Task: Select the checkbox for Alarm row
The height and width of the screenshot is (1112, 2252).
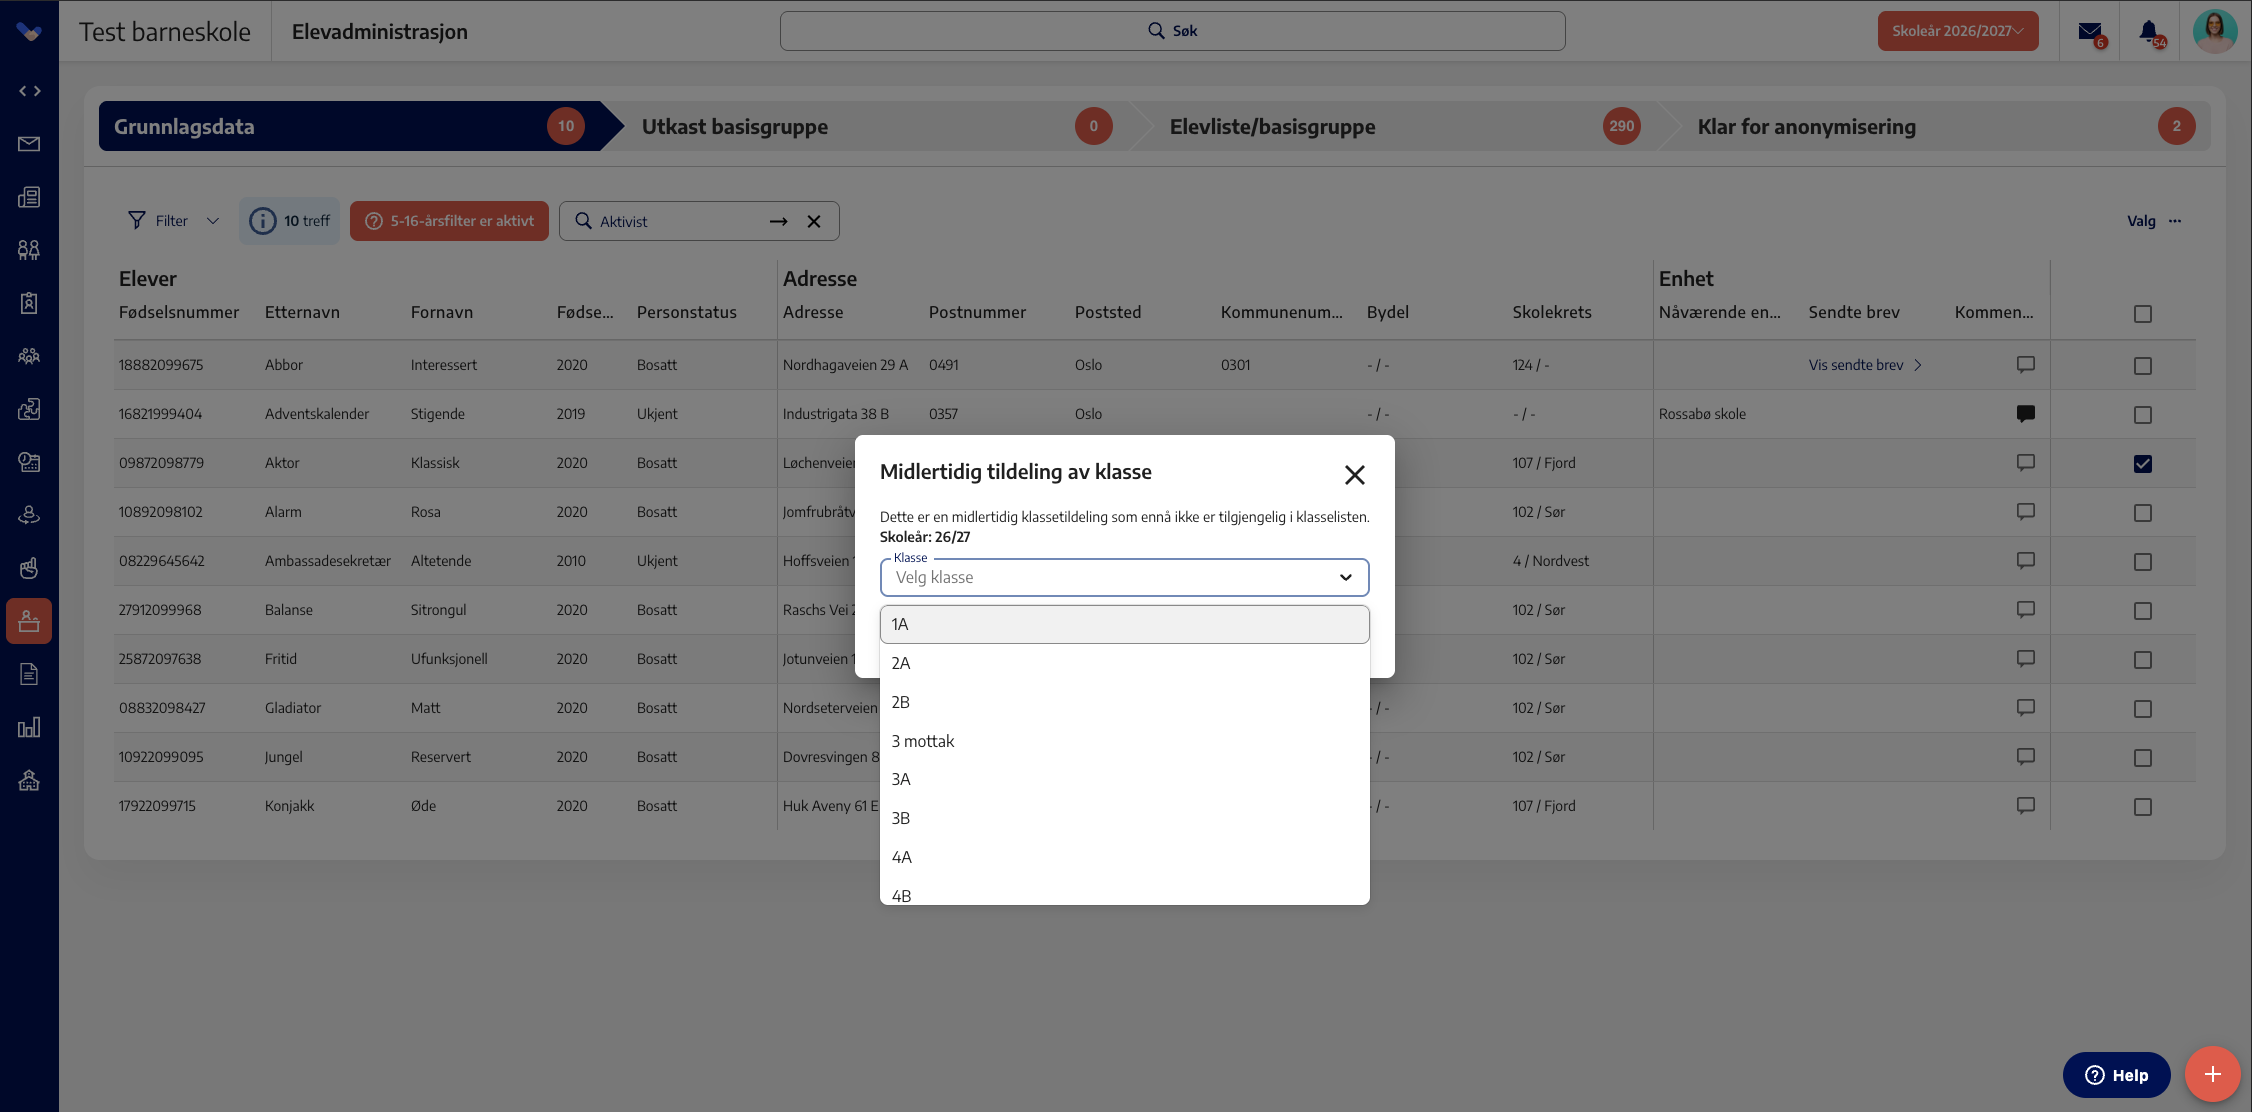Action: click(x=2143, y=513)
